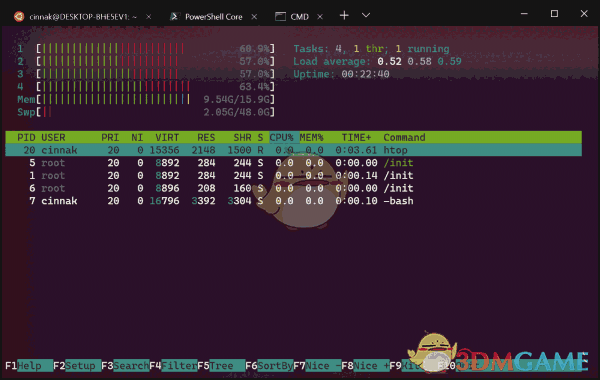Click the Tasks summary line
The width and height of the screenshot is (600, 380).
371,49
